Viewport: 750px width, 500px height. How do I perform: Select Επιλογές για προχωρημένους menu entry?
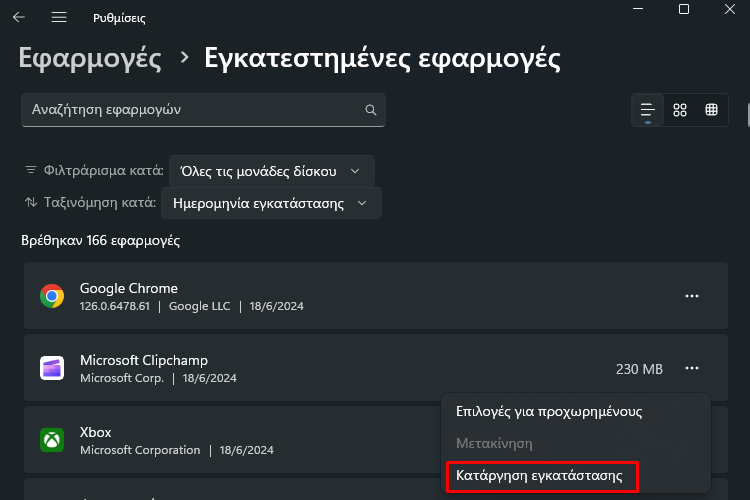tap(549, 411)
